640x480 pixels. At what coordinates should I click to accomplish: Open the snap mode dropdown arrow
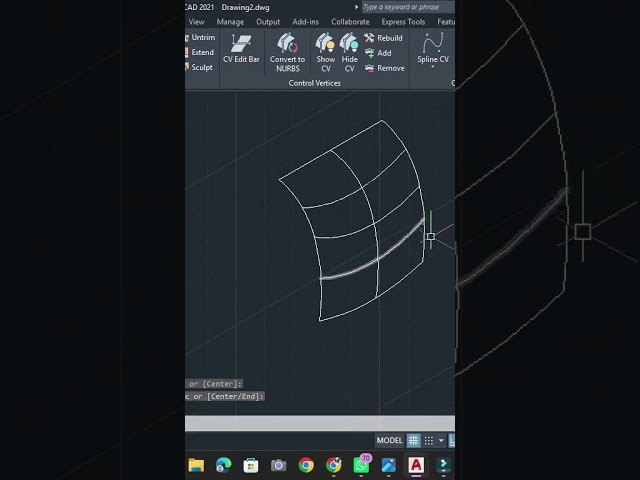441,440
